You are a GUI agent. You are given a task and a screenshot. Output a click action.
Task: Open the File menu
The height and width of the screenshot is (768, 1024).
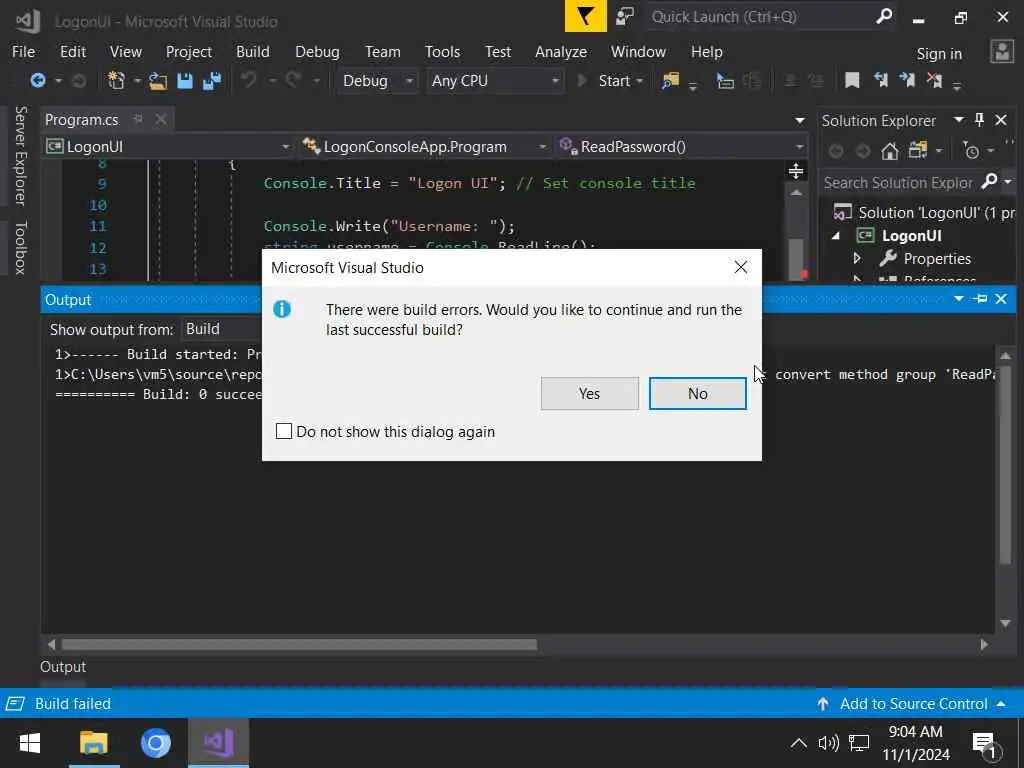click(x=24, y=52)
